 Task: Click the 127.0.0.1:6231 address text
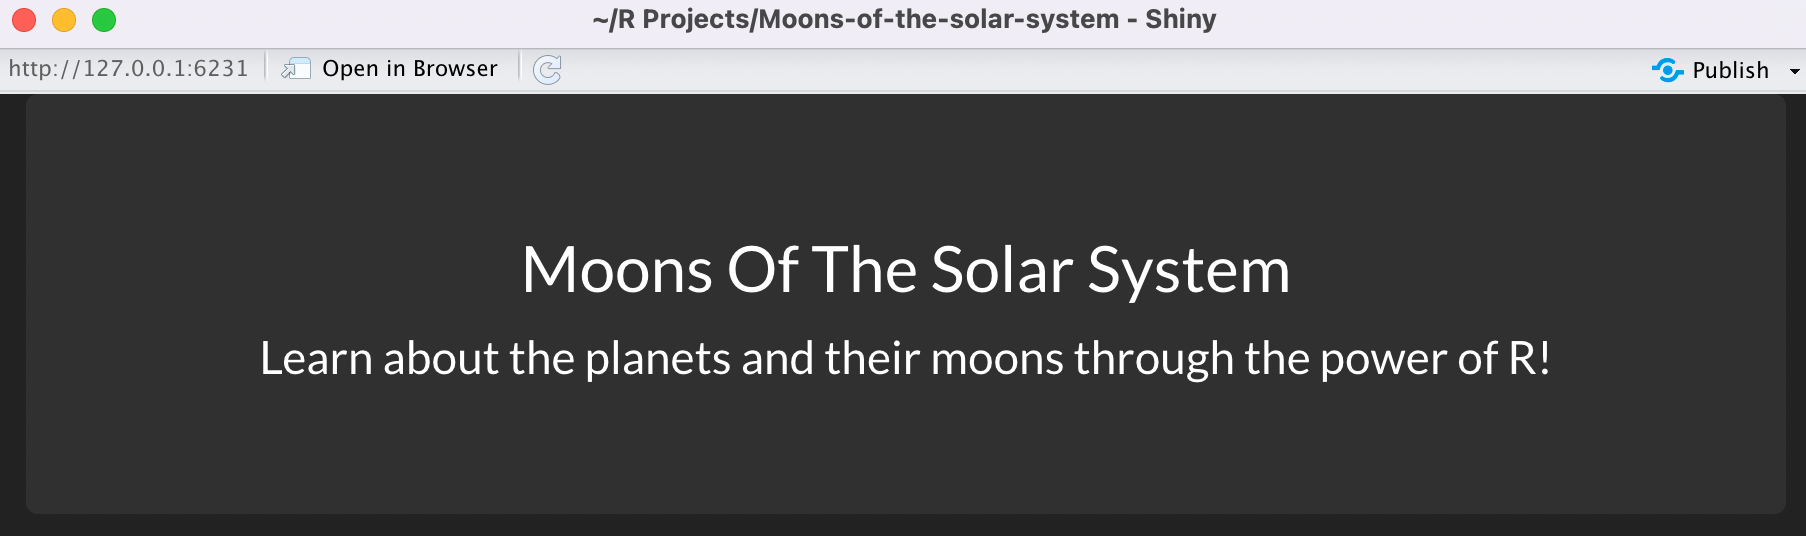128,69
